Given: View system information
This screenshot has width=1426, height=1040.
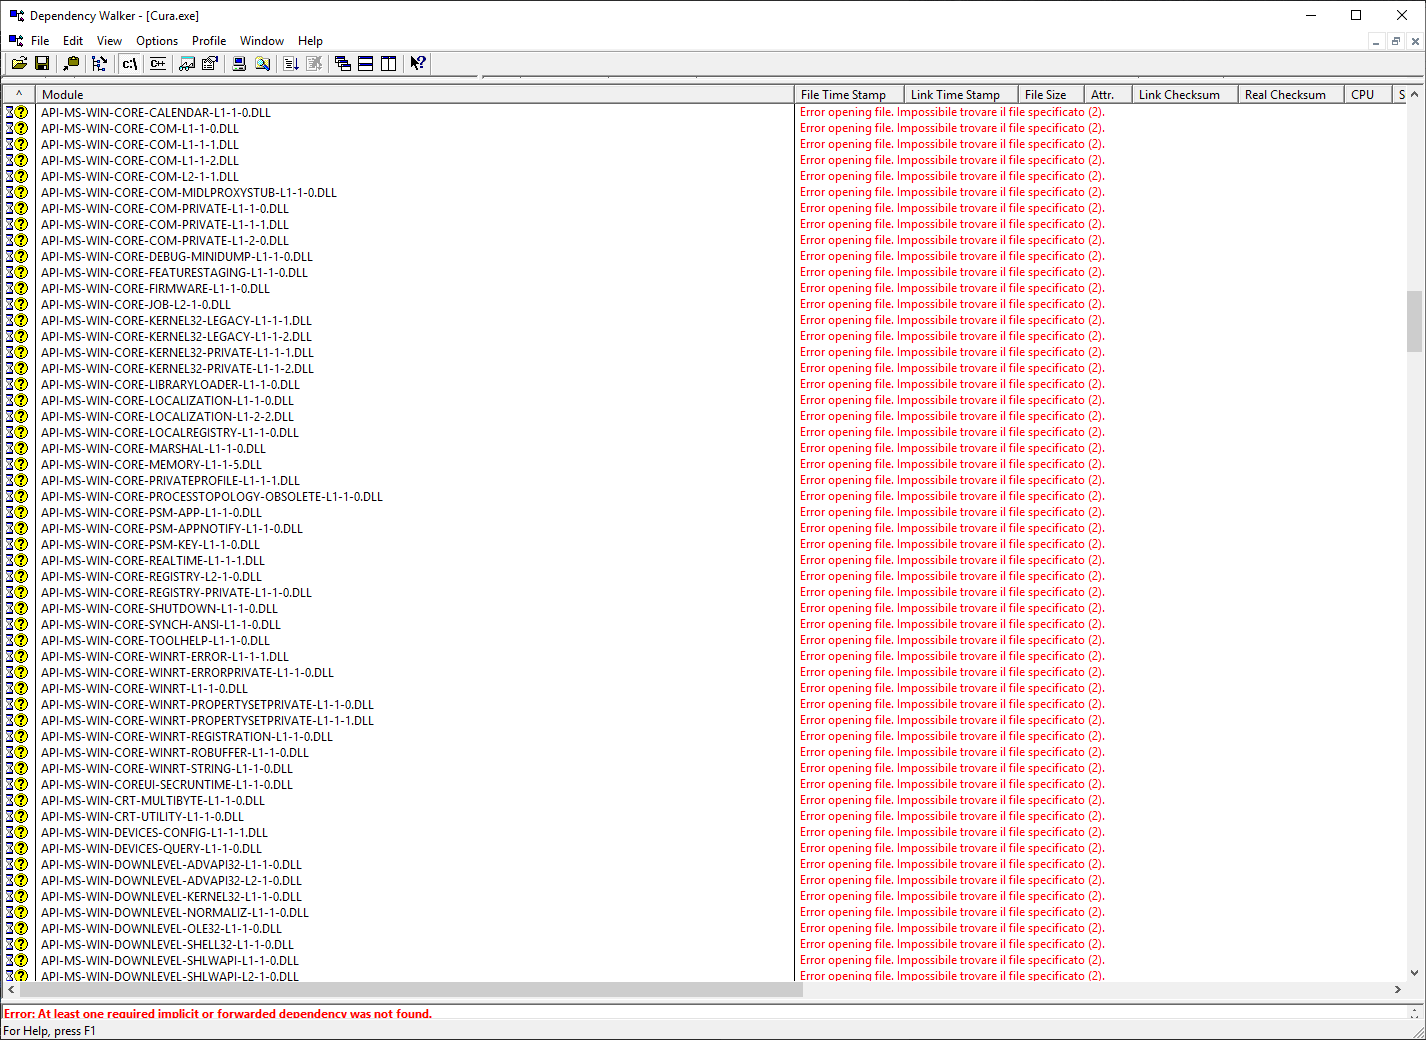Looking at the screenshot, I should point(239,63).
